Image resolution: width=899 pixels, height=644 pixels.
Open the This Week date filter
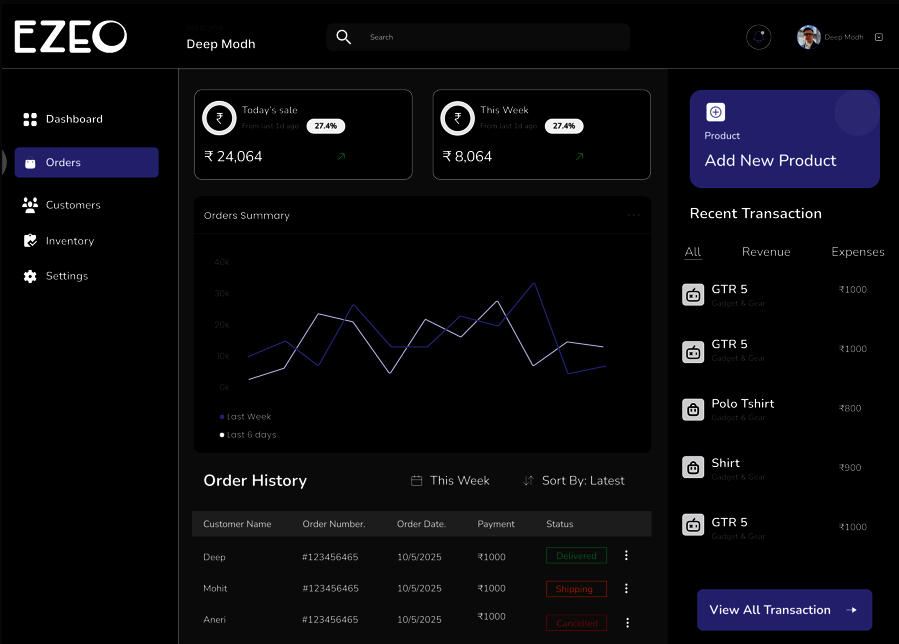pos(451,481)
